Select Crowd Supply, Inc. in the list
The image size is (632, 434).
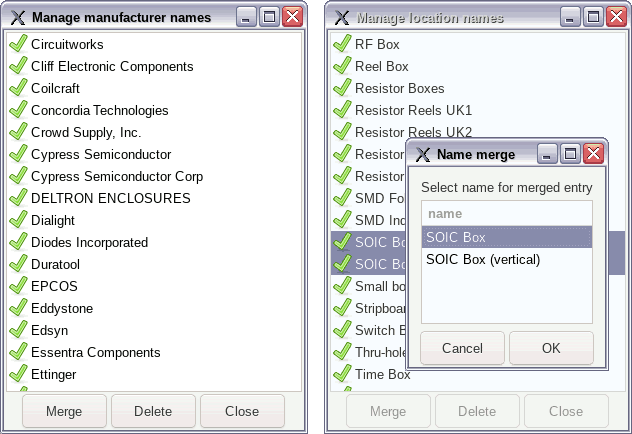coord(154,132)
